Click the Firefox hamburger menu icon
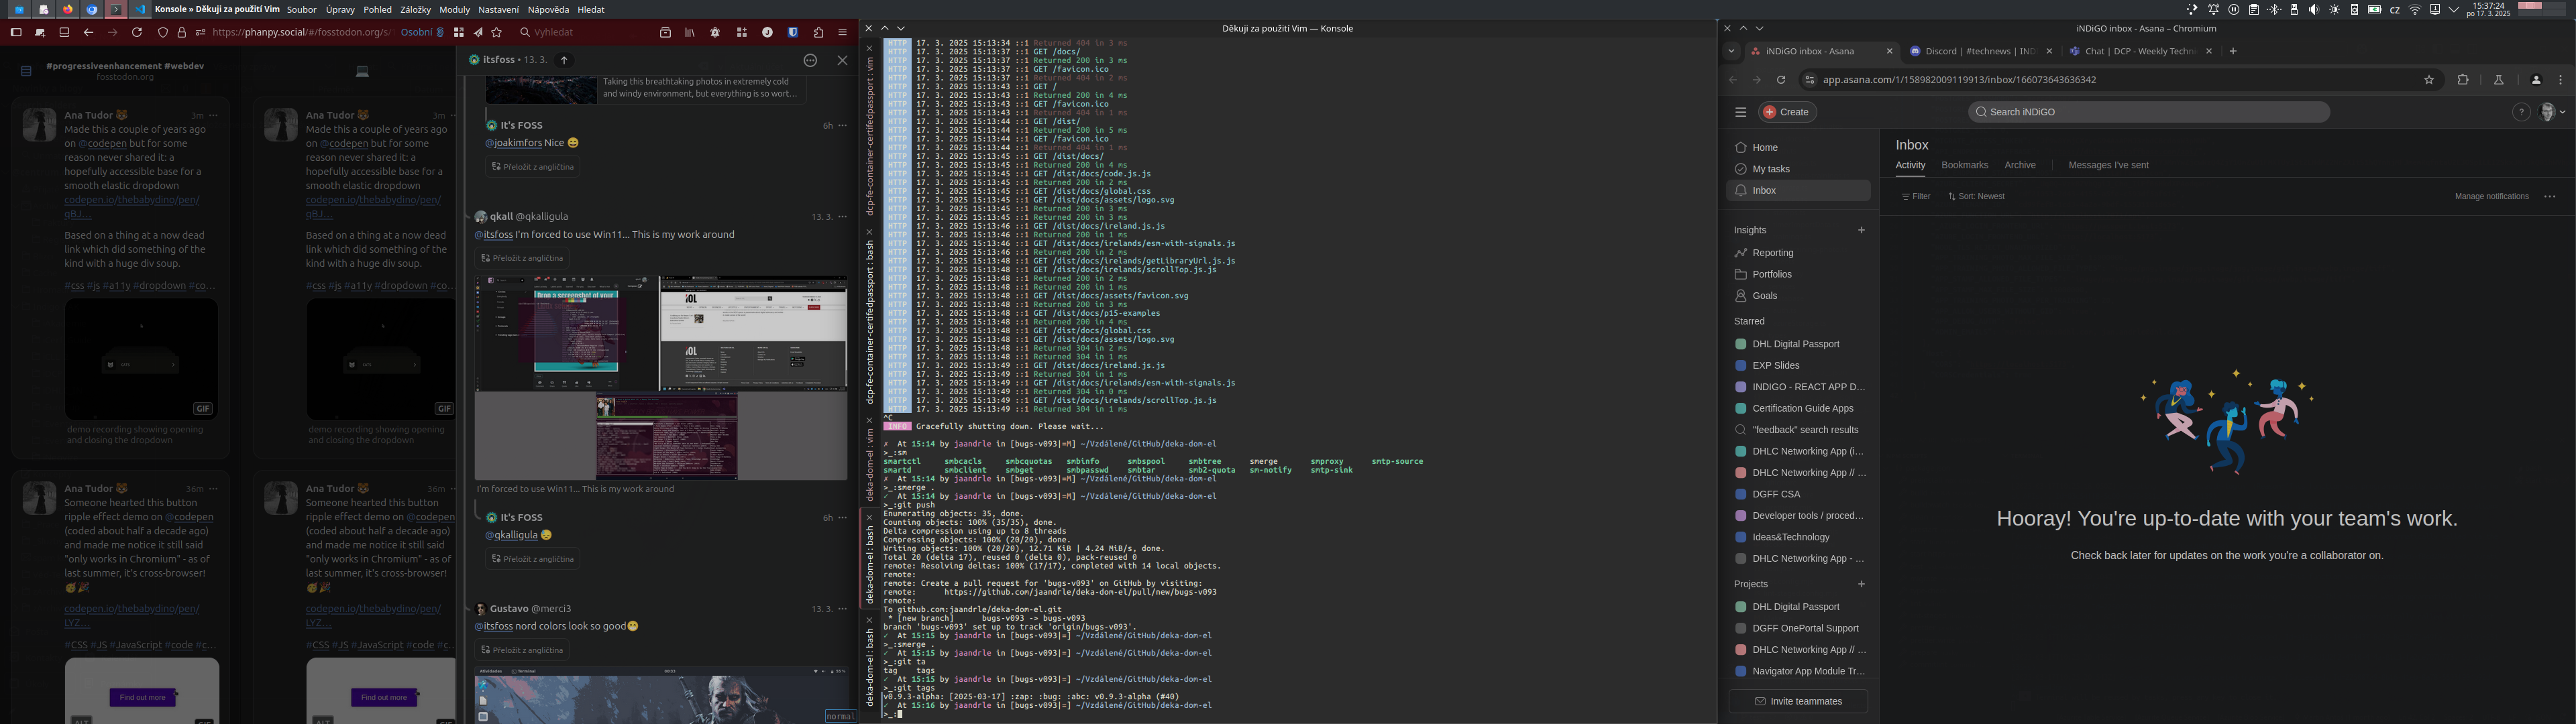This screenshot has width=2576, height=724. (x=843, y=32)
